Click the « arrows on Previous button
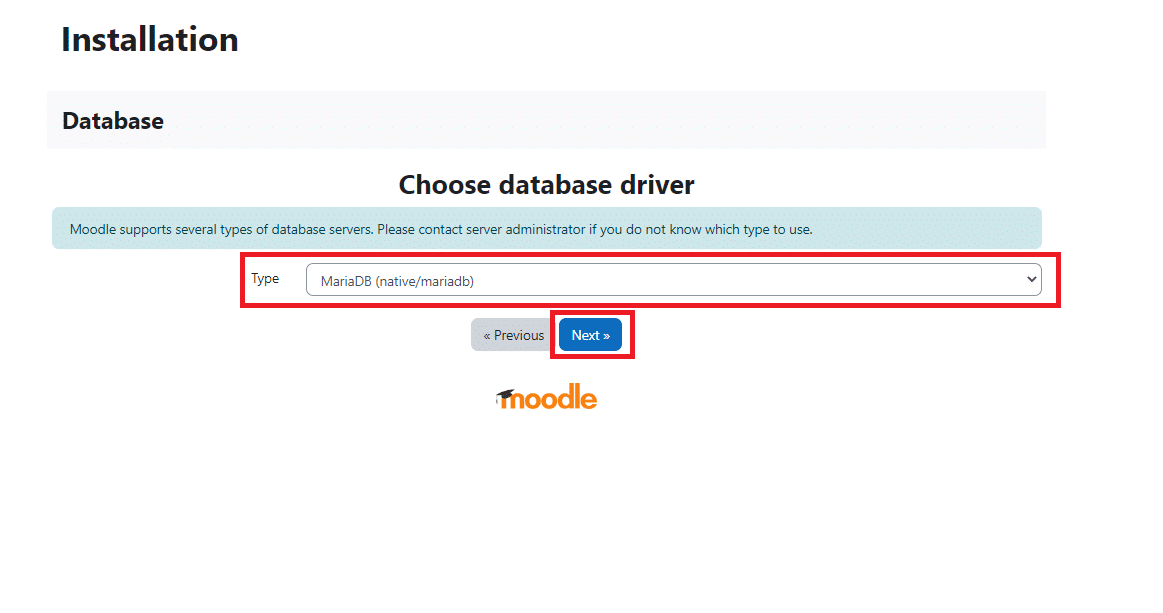The width and height of the screenshot is (1163, 613). [487, 336]
